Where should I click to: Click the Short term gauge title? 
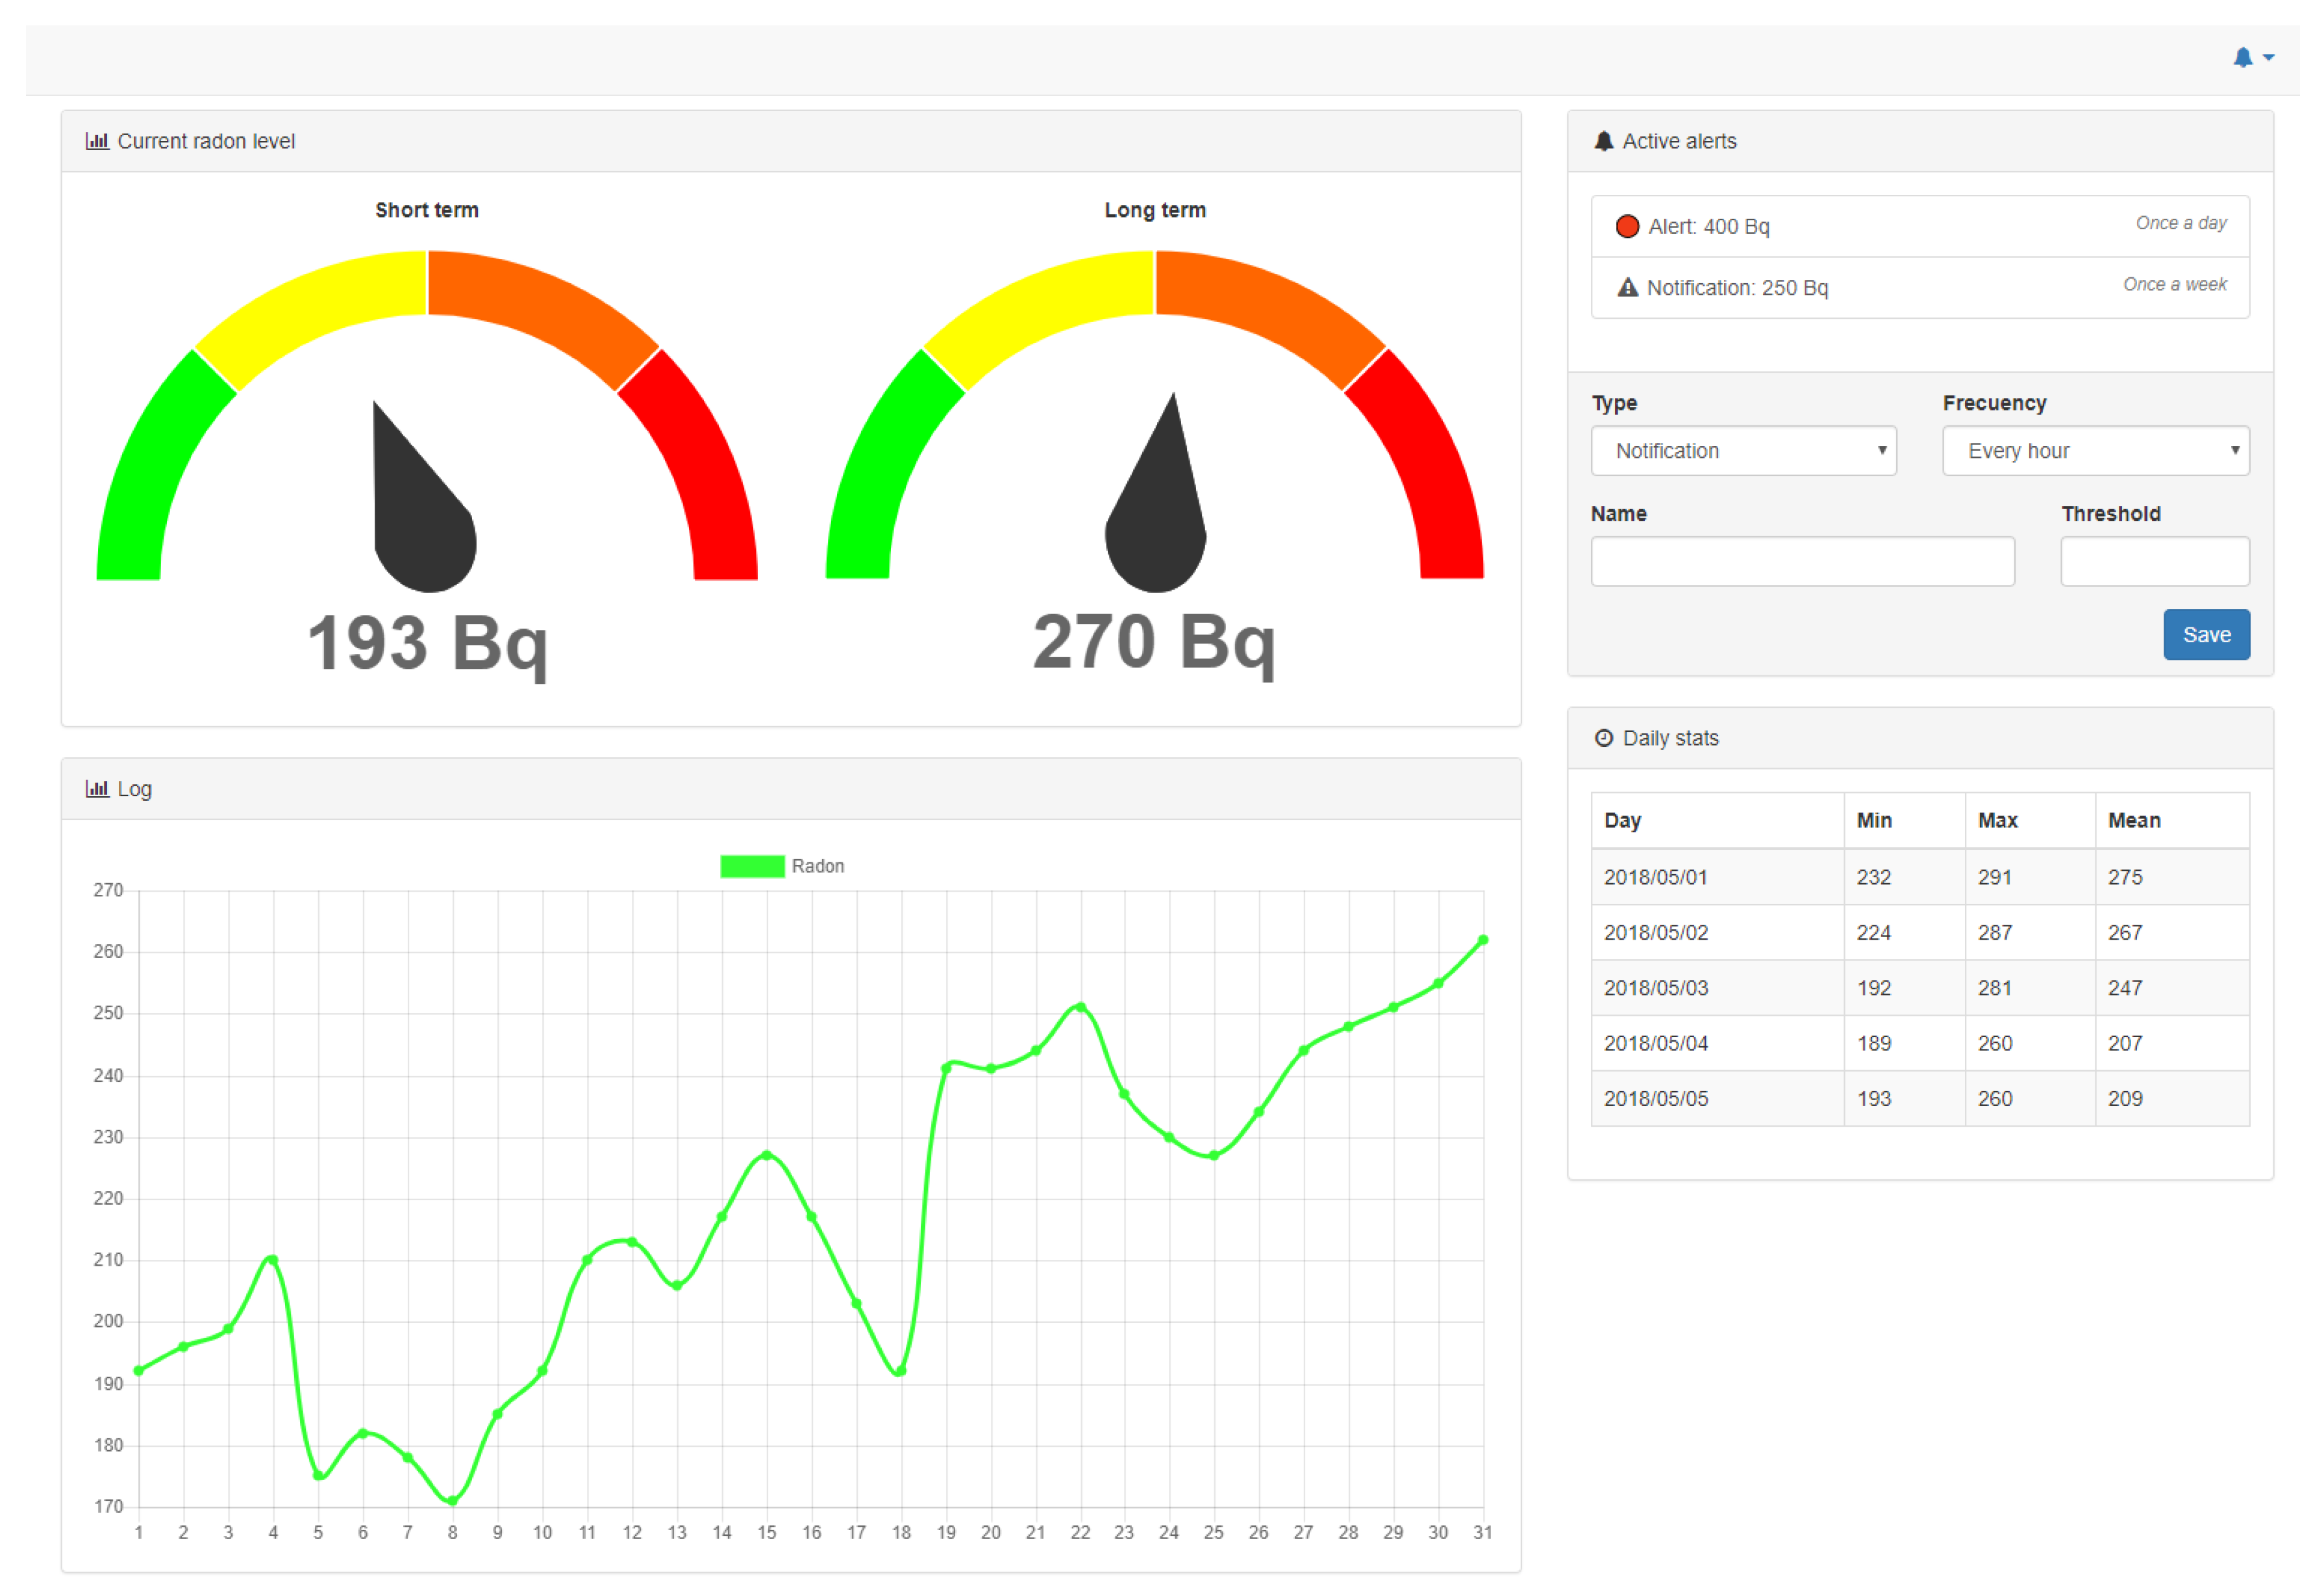coord(427,210)
